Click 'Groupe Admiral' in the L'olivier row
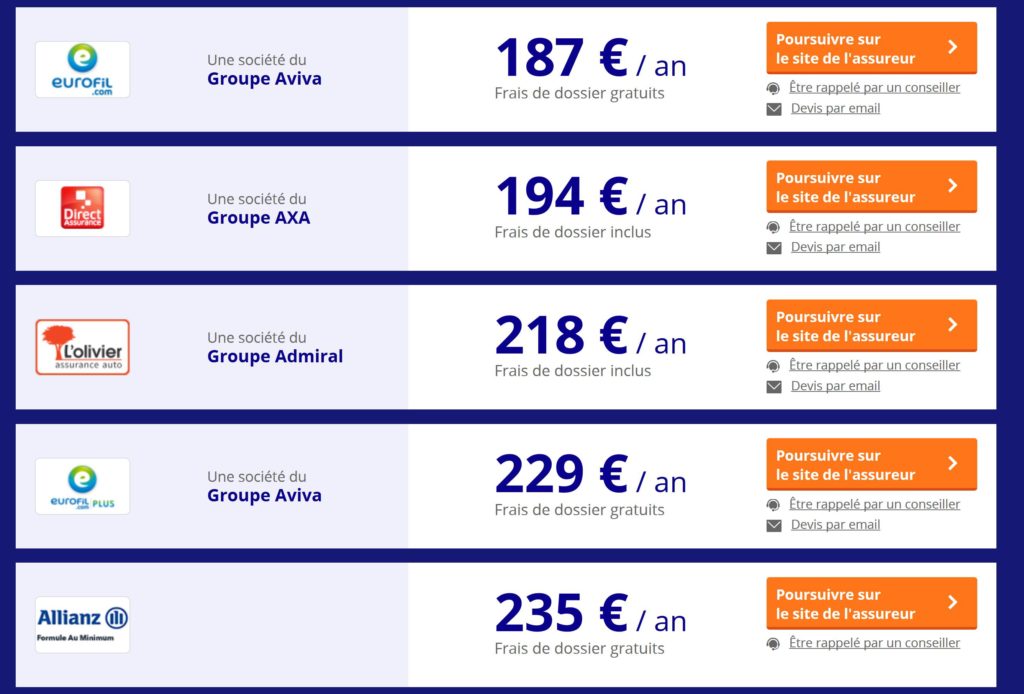1024x694 pixels. click(x=275, y=356)
